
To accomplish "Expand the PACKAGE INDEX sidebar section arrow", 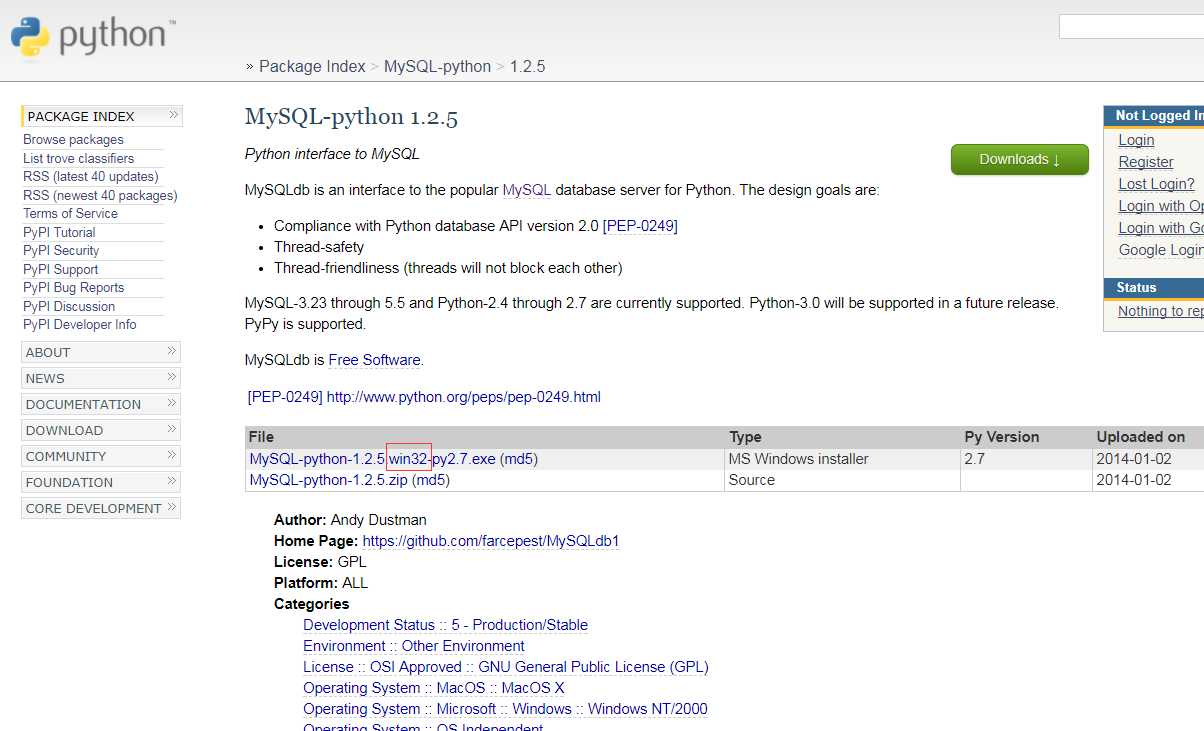I will [173, 115].
